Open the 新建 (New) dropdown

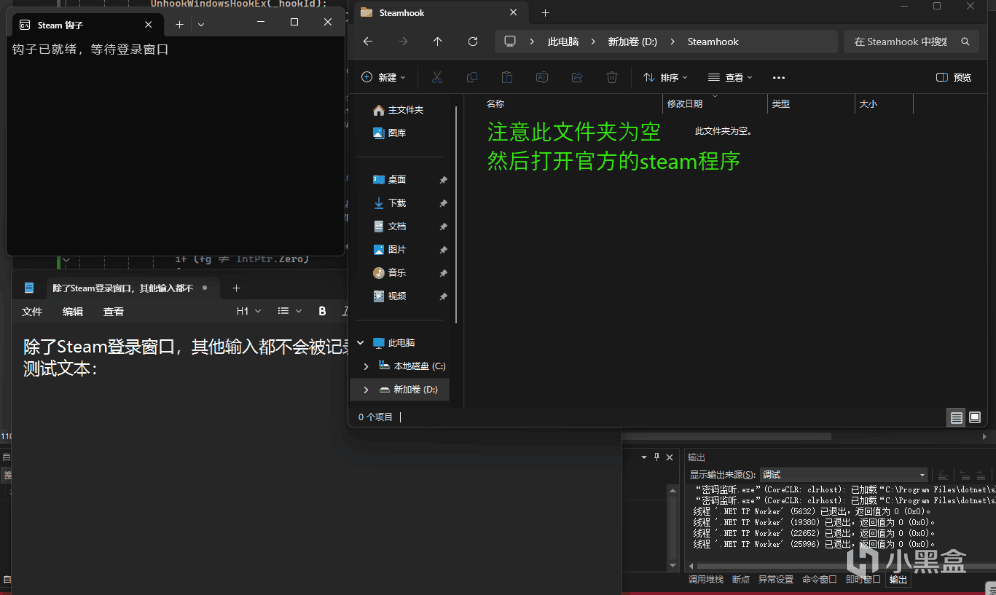tap(385, 77)
